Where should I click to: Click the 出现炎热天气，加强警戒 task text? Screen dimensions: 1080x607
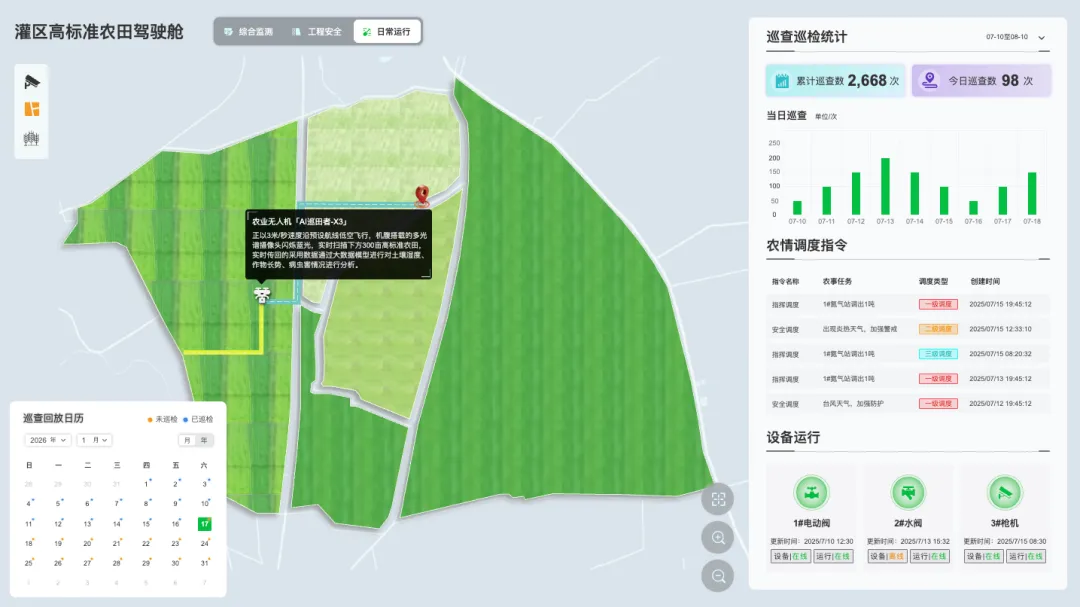[x=860, y=329]
